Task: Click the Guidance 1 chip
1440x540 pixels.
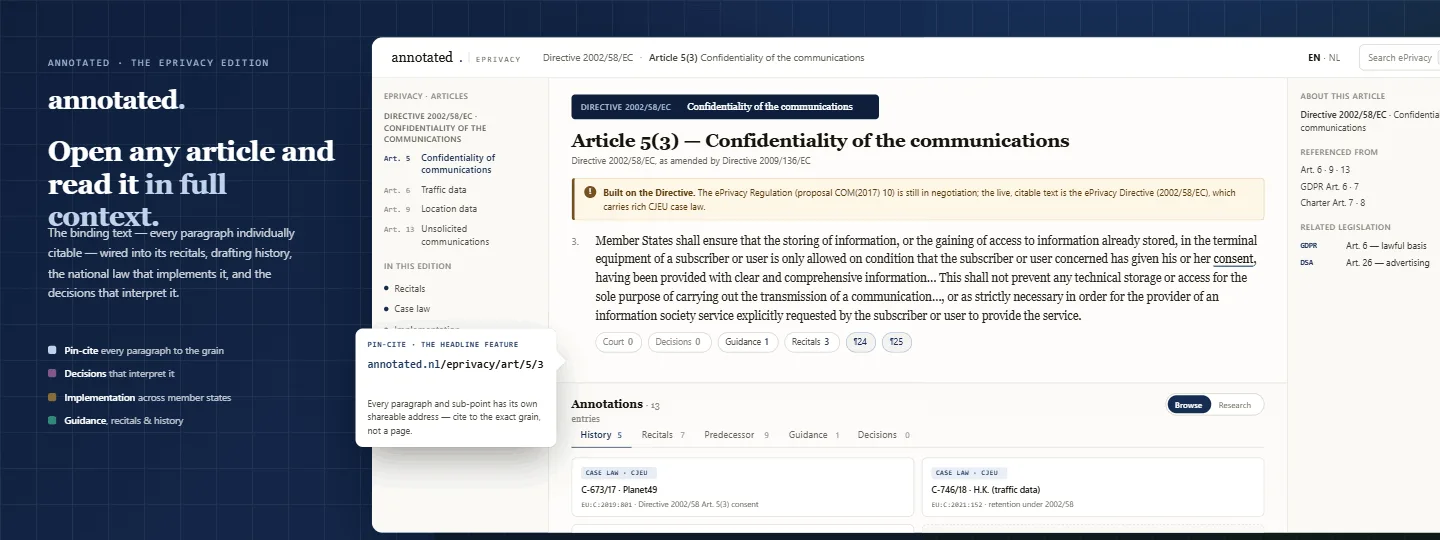Action: 747,342
